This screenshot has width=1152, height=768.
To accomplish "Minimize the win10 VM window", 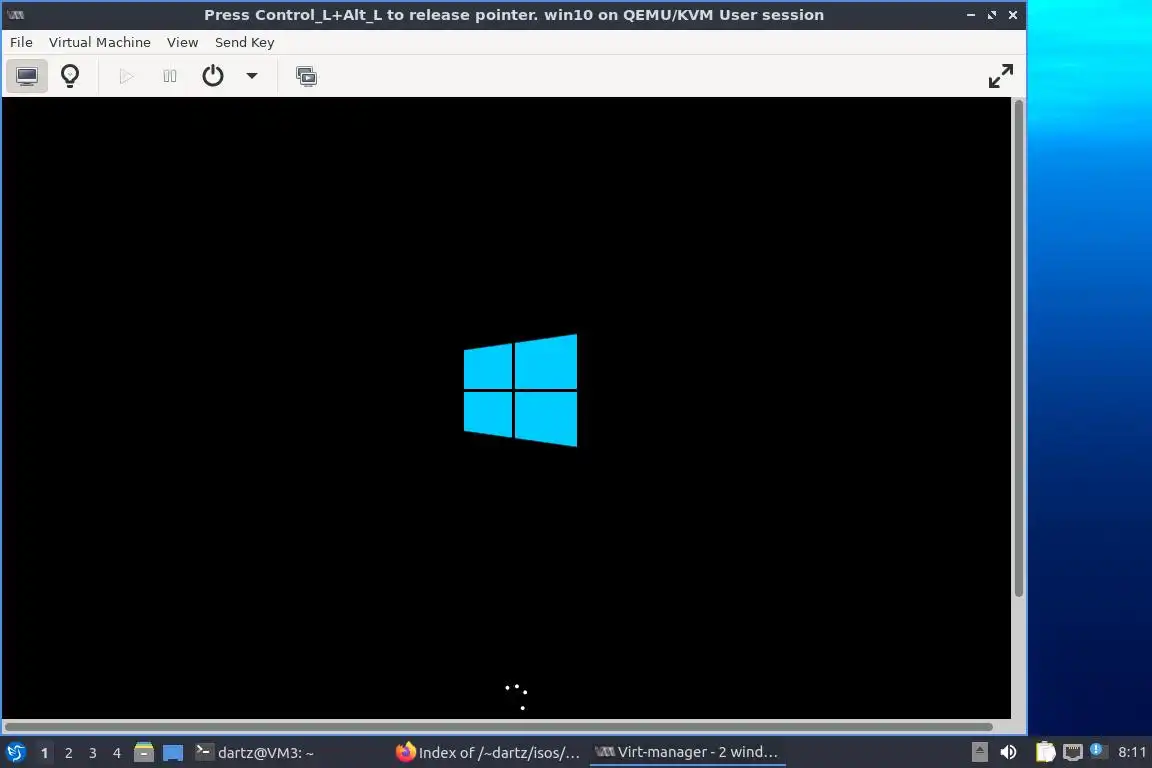I will (x=971, y=15).
